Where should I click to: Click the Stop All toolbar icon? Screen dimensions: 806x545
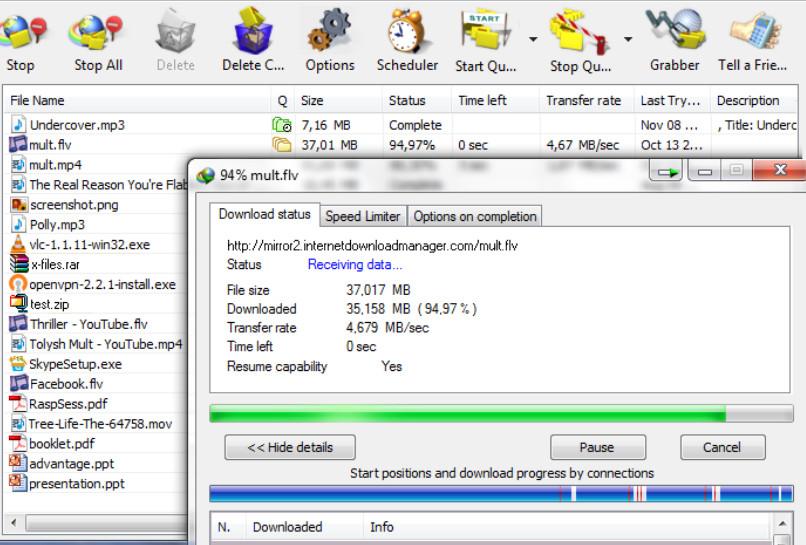(97, 32)
